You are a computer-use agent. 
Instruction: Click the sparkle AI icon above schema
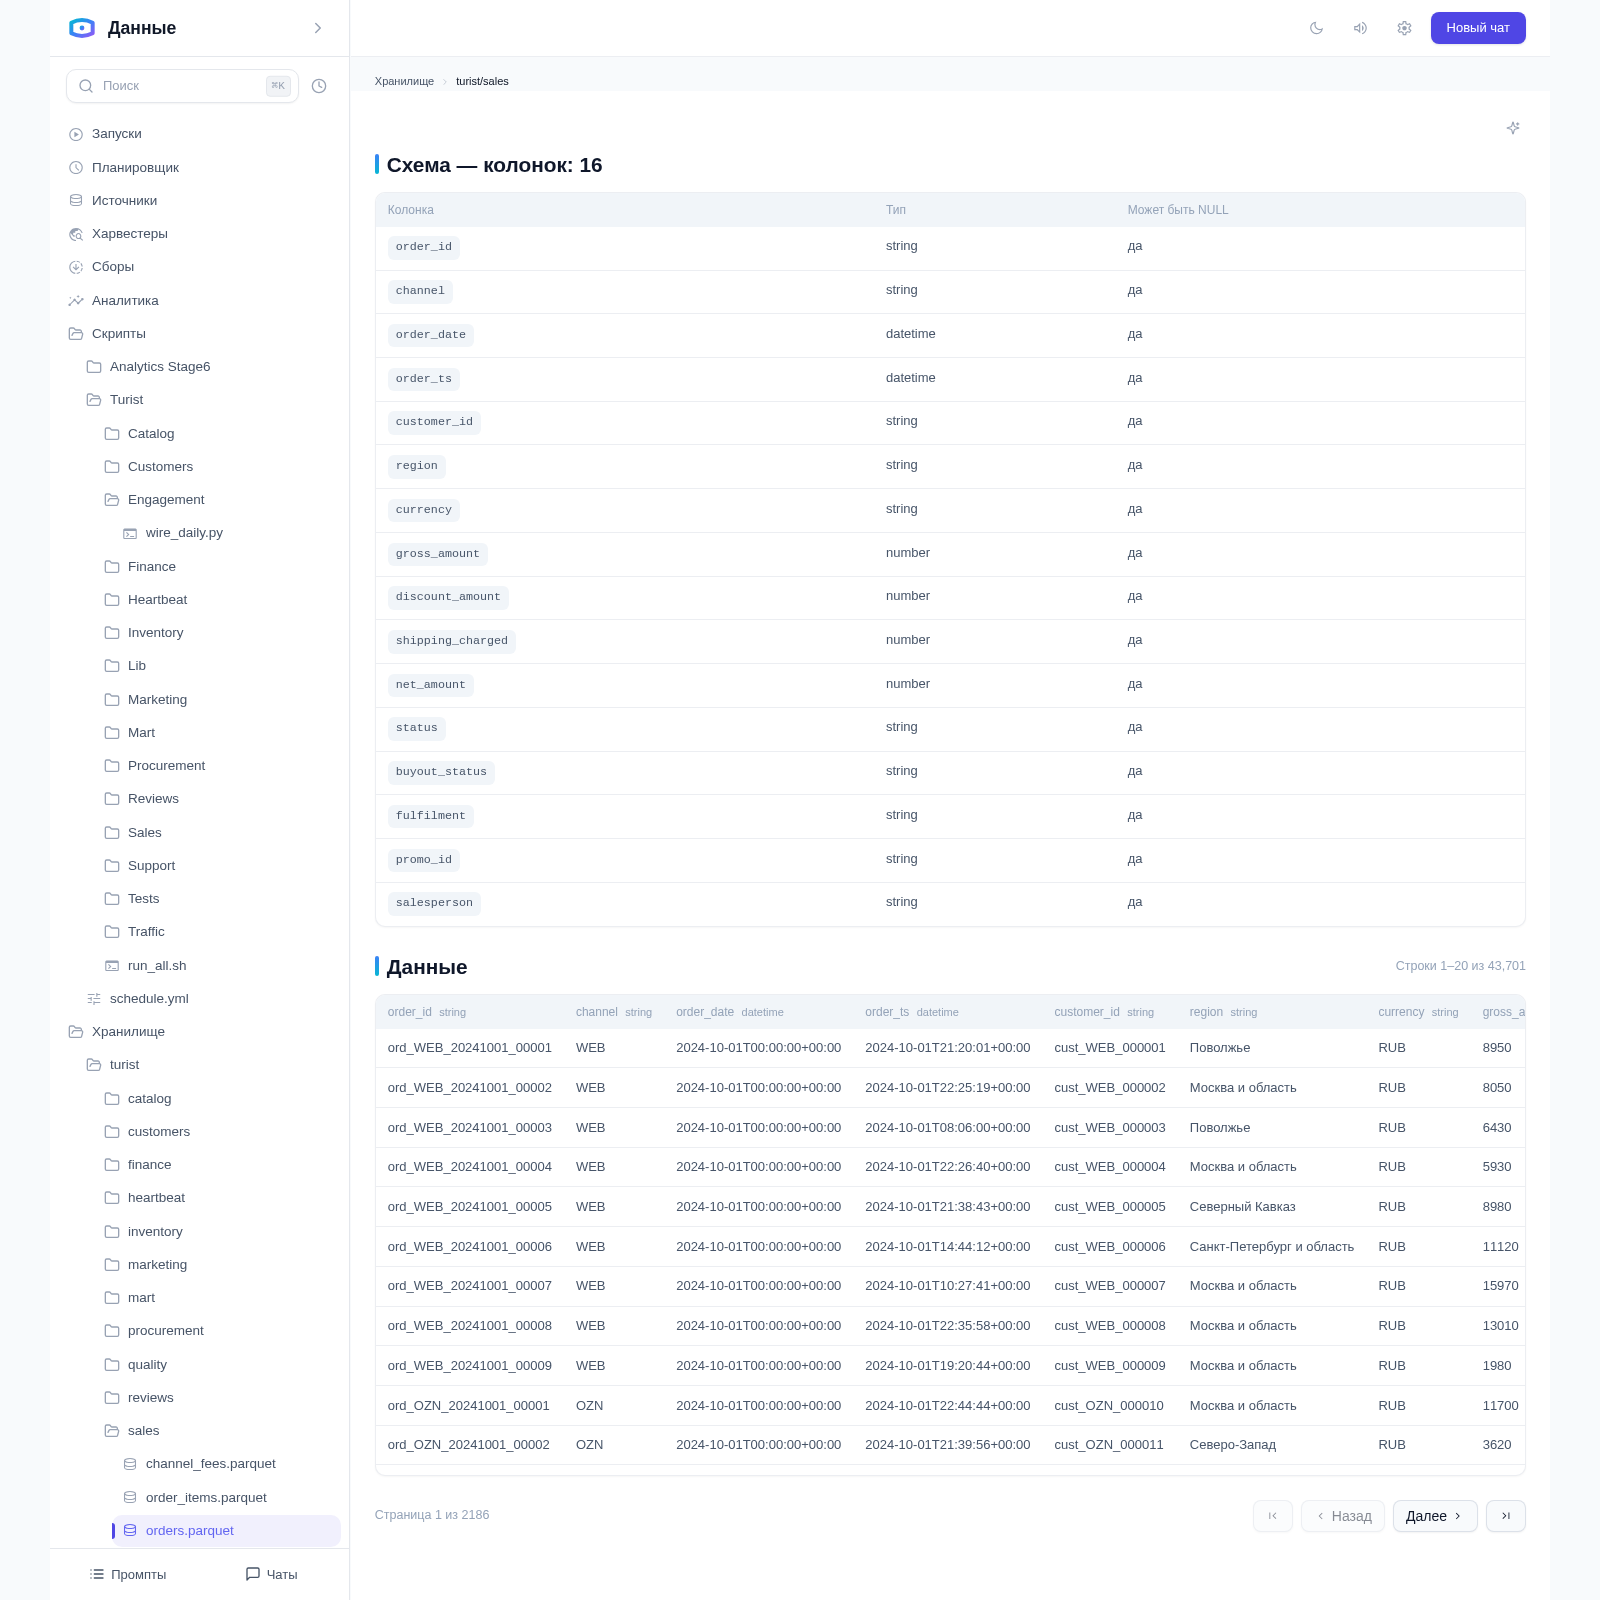[x=1513, y=128]
